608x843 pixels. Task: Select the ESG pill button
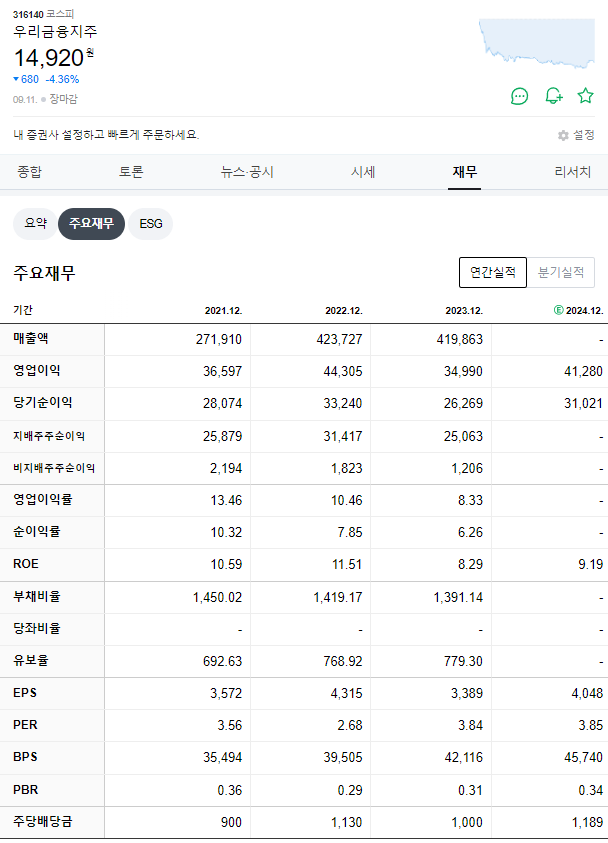pos(151,224)
